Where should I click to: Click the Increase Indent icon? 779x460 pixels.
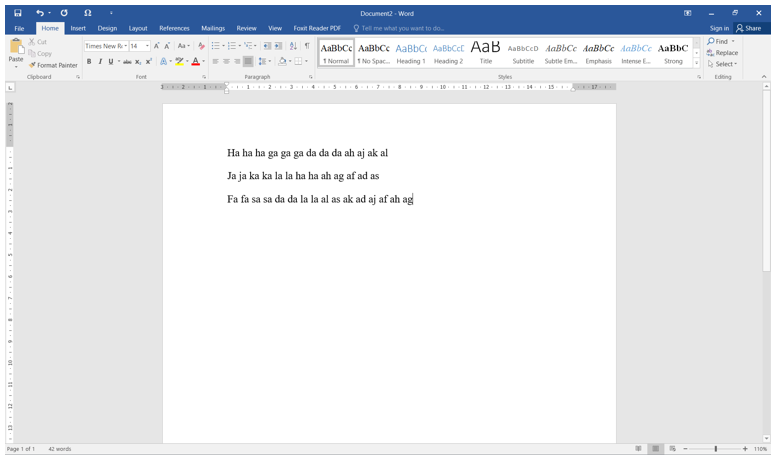click(279, 46)
